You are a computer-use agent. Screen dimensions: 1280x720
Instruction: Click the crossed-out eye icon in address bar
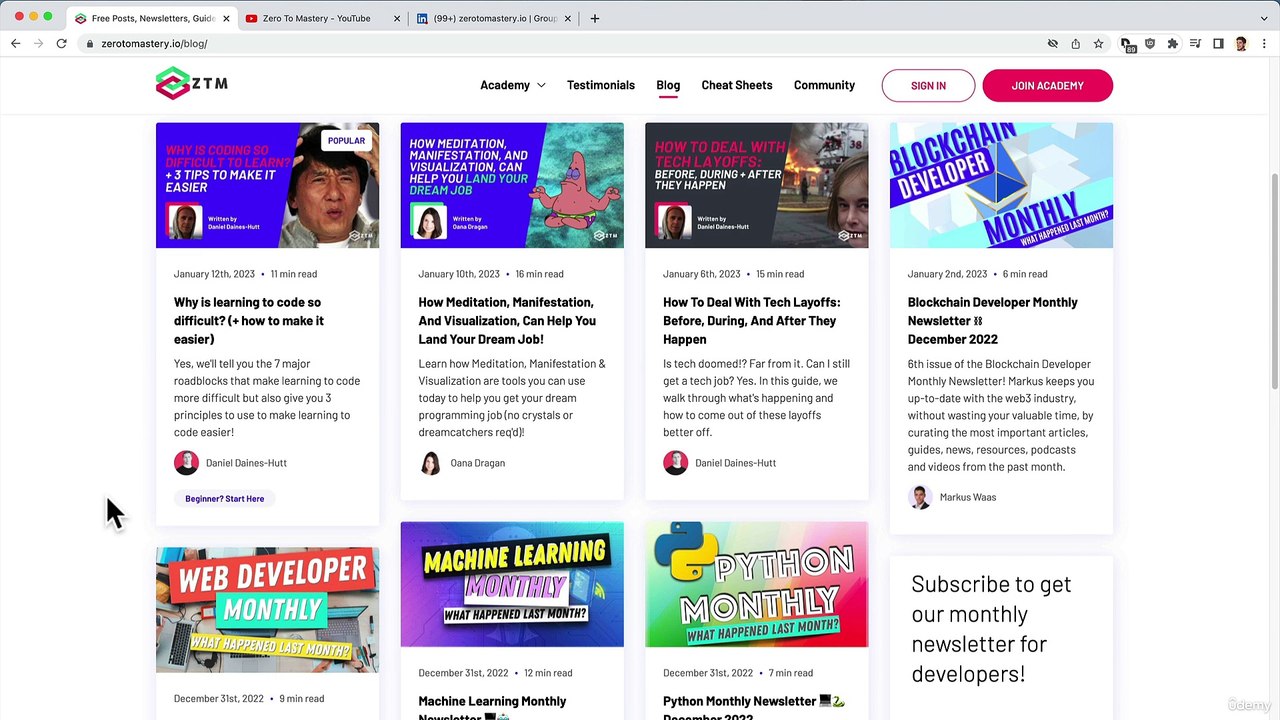1052,44
